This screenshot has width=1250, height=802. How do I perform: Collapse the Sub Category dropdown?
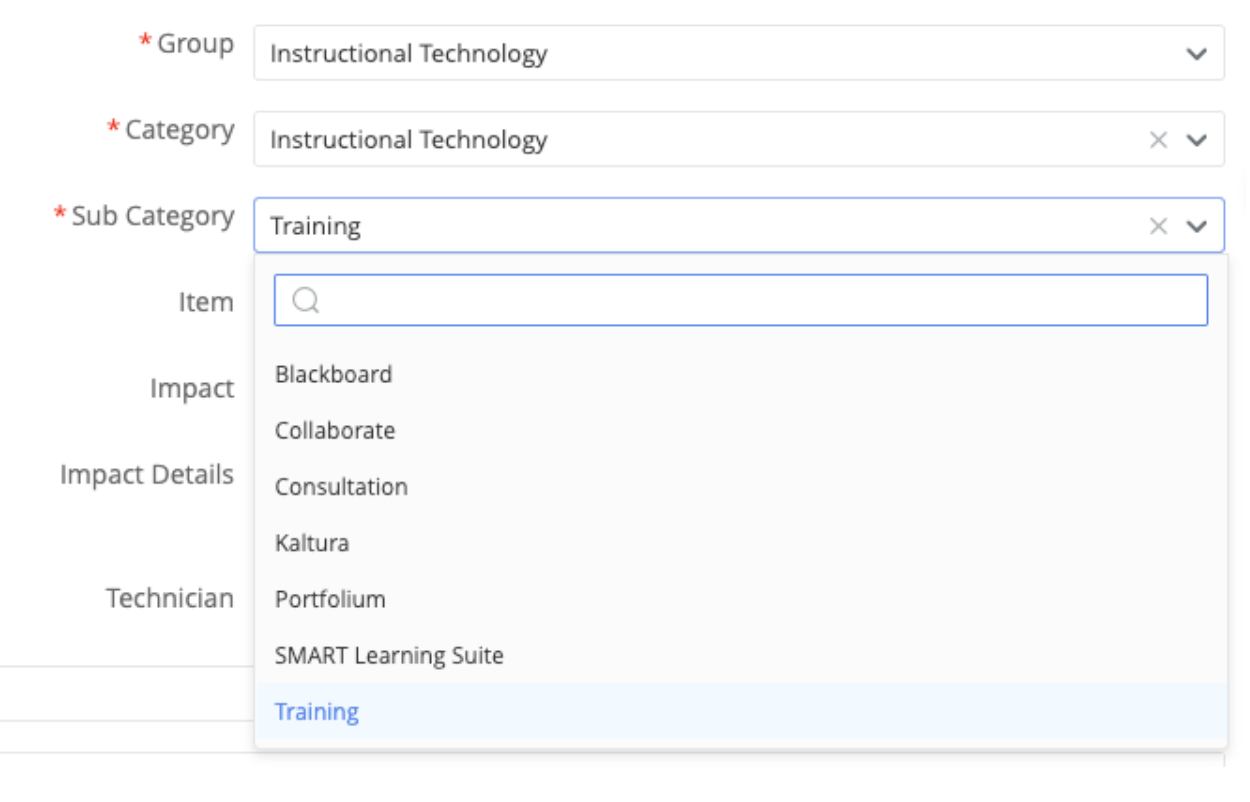[x=1194, y=227]
